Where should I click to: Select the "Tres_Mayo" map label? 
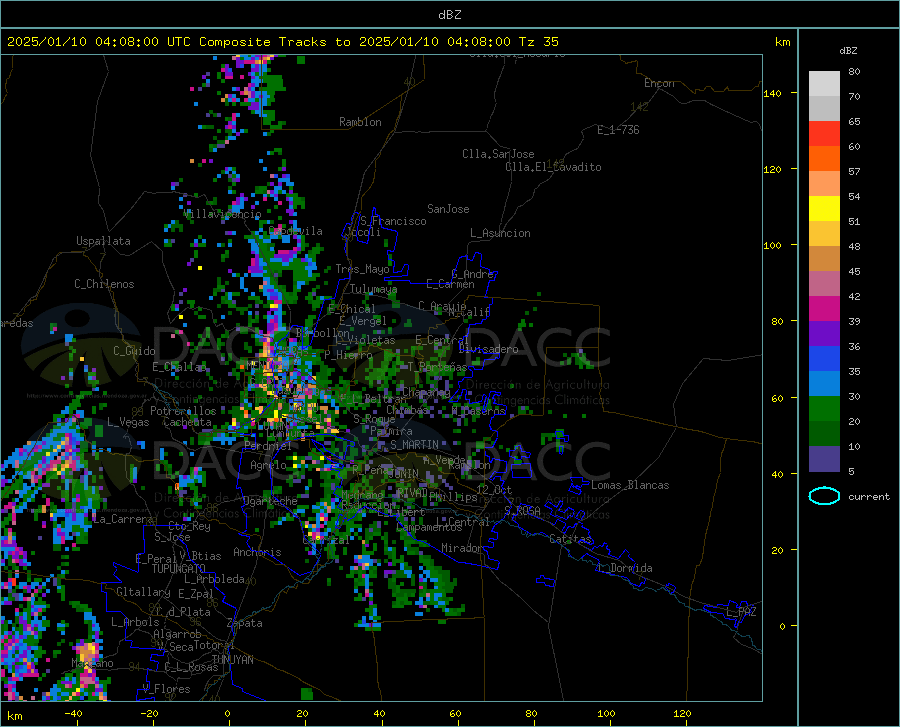362,269
